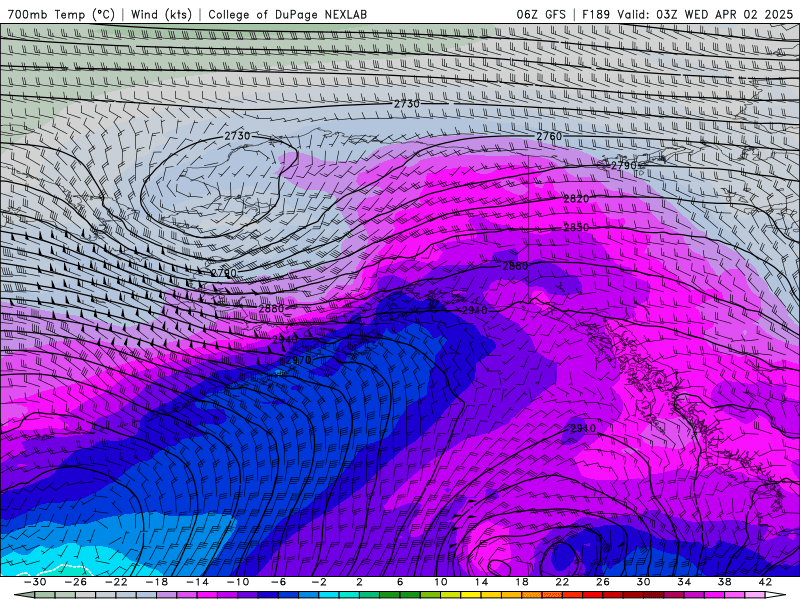The height and width of the screenshot is (600, 800).
Task: Click the "Valid: 03Z WED APR 02 2025" text
Action: 705,14
